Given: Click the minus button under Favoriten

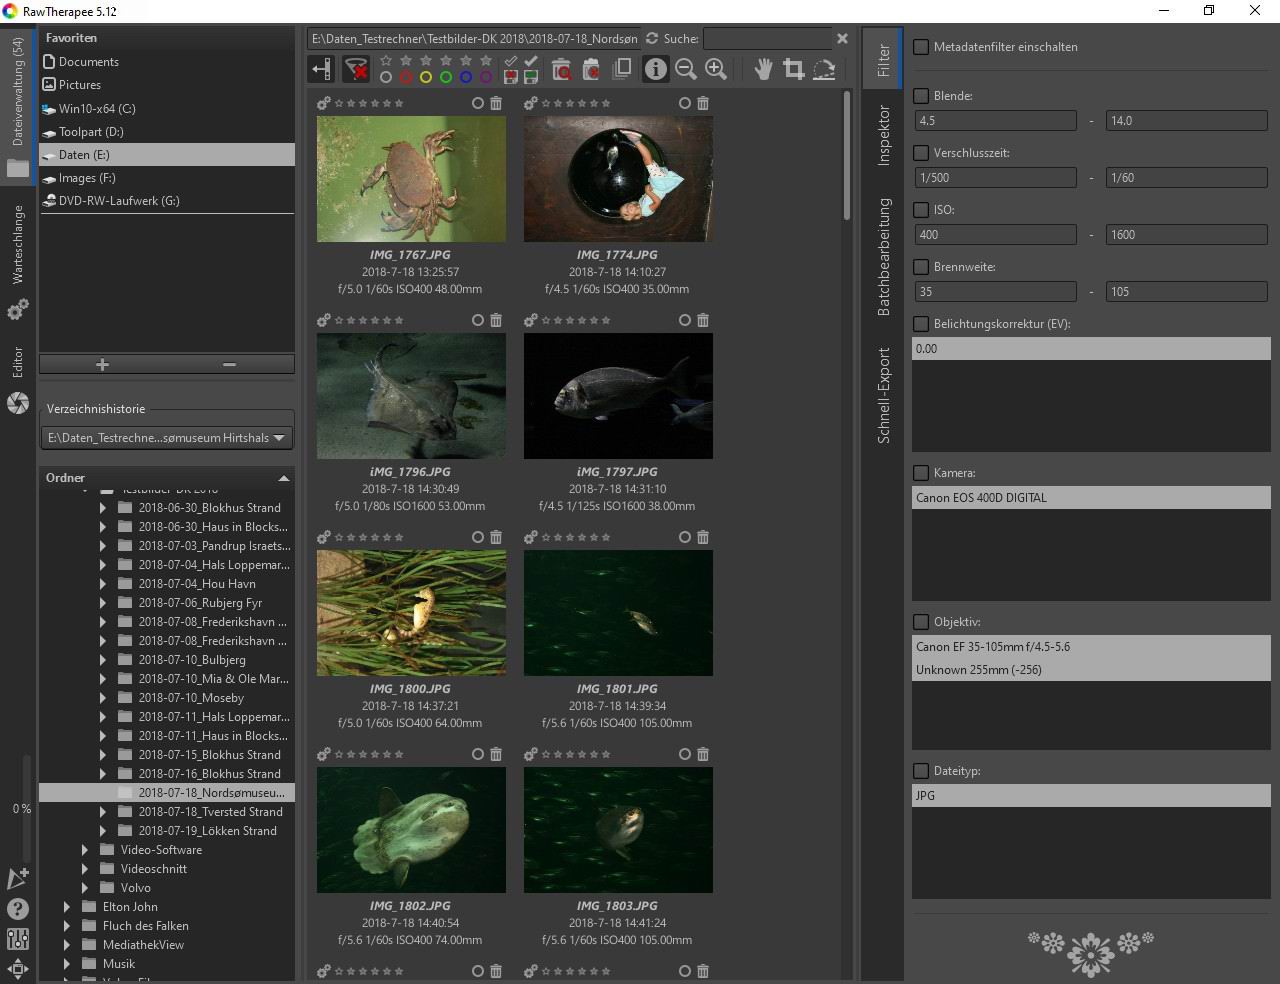Looking at the screenshot, I should click(x=229, y=365).
